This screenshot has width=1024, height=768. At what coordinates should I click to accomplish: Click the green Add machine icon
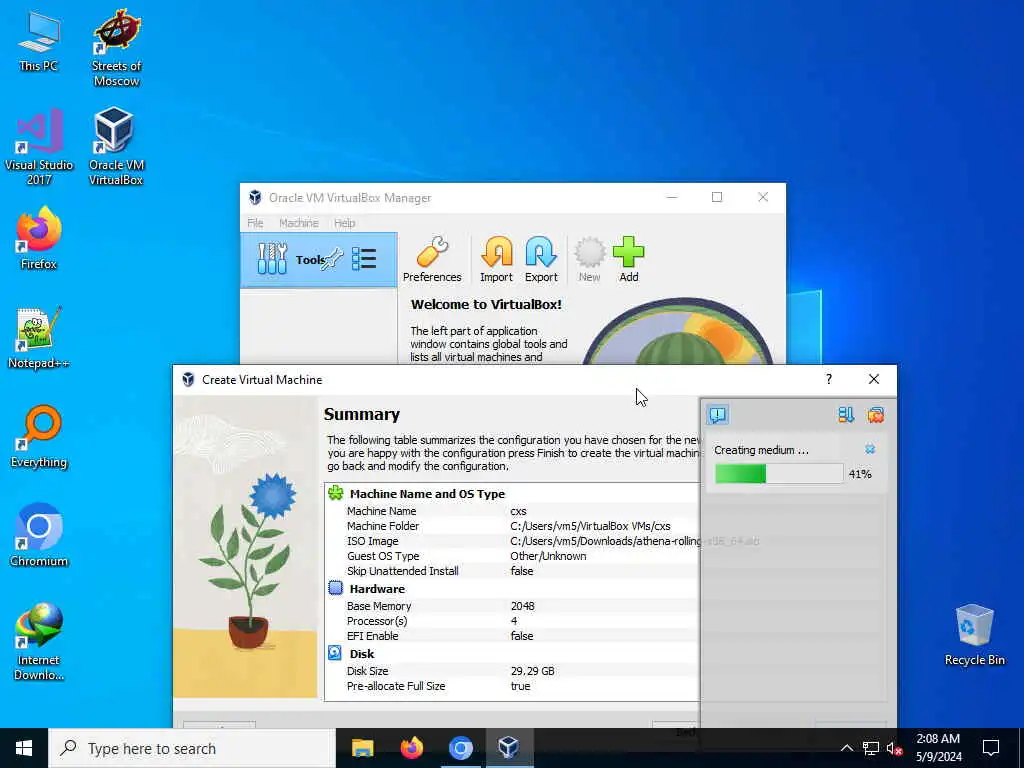[628, 259]
